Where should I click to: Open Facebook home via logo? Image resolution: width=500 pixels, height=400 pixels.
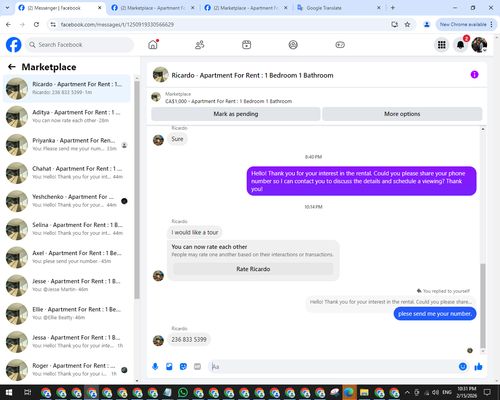(x=14, y=45)
